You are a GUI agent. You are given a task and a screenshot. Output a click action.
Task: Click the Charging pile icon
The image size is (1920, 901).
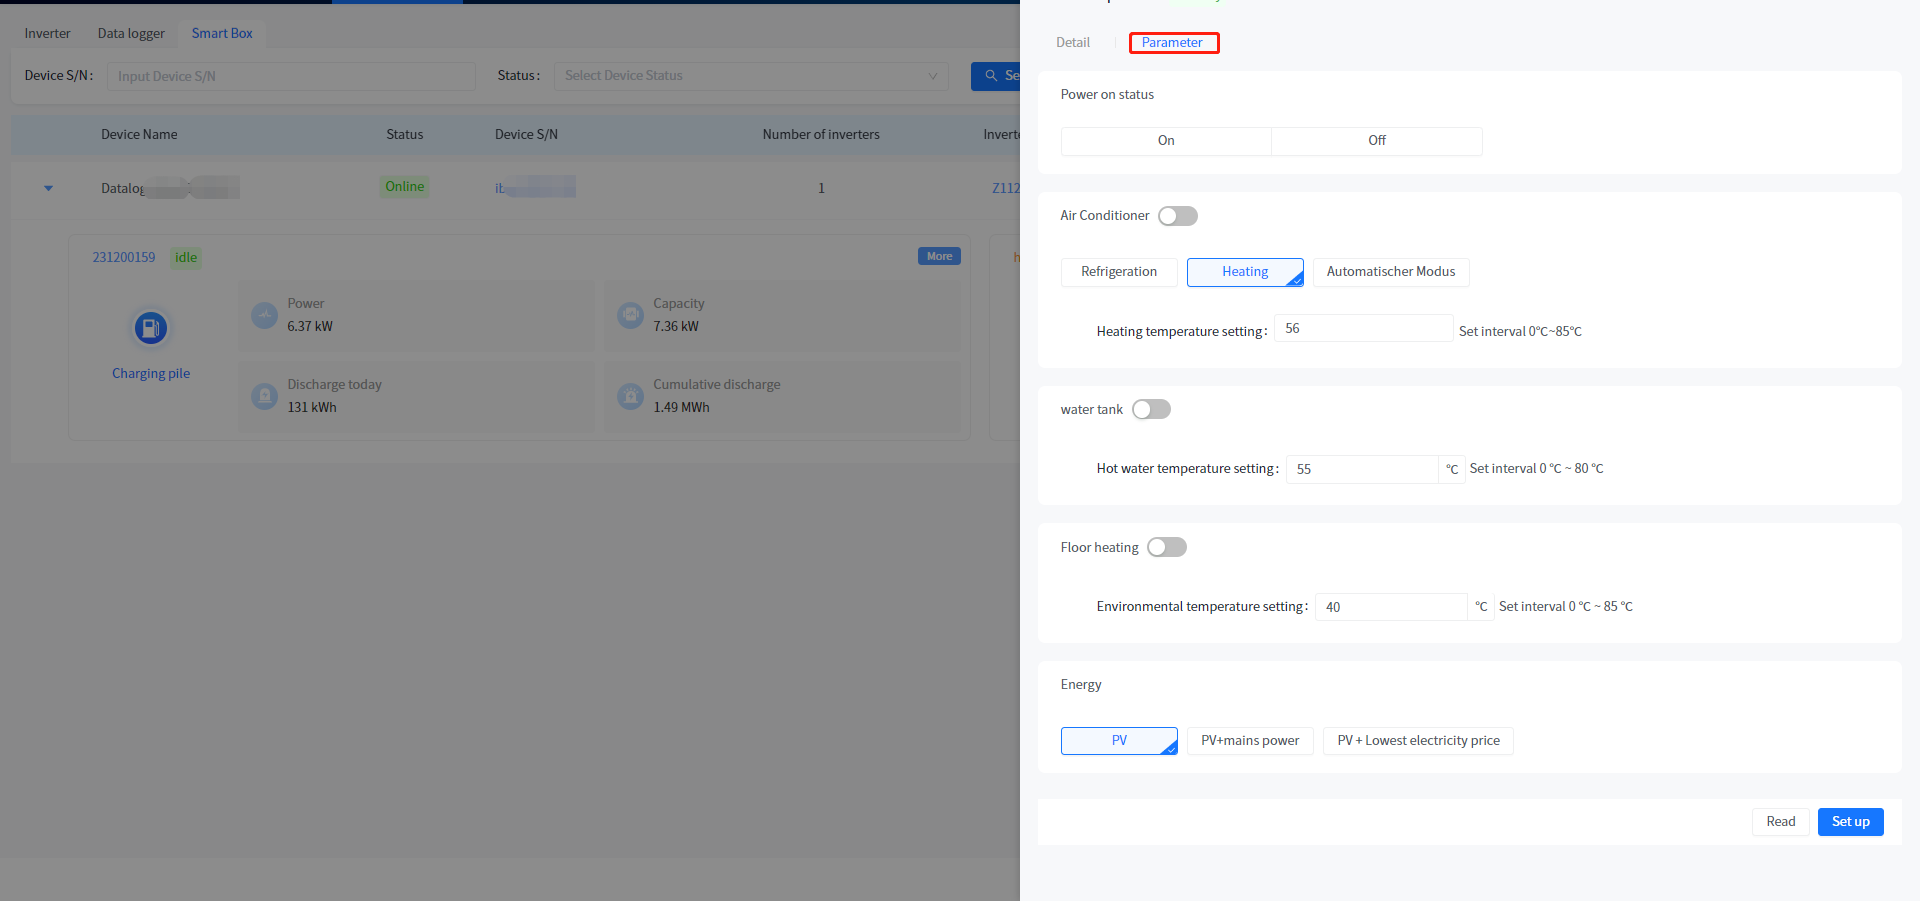pyautogui.click(x=151, y=328)
